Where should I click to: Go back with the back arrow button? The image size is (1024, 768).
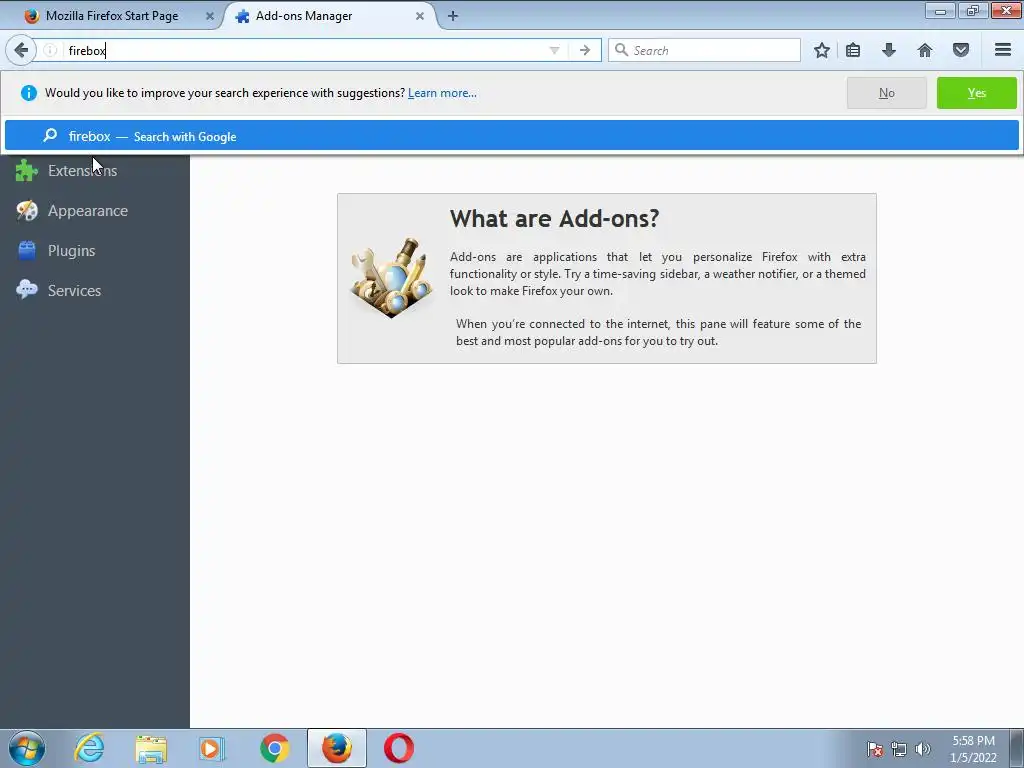point(21,50)
